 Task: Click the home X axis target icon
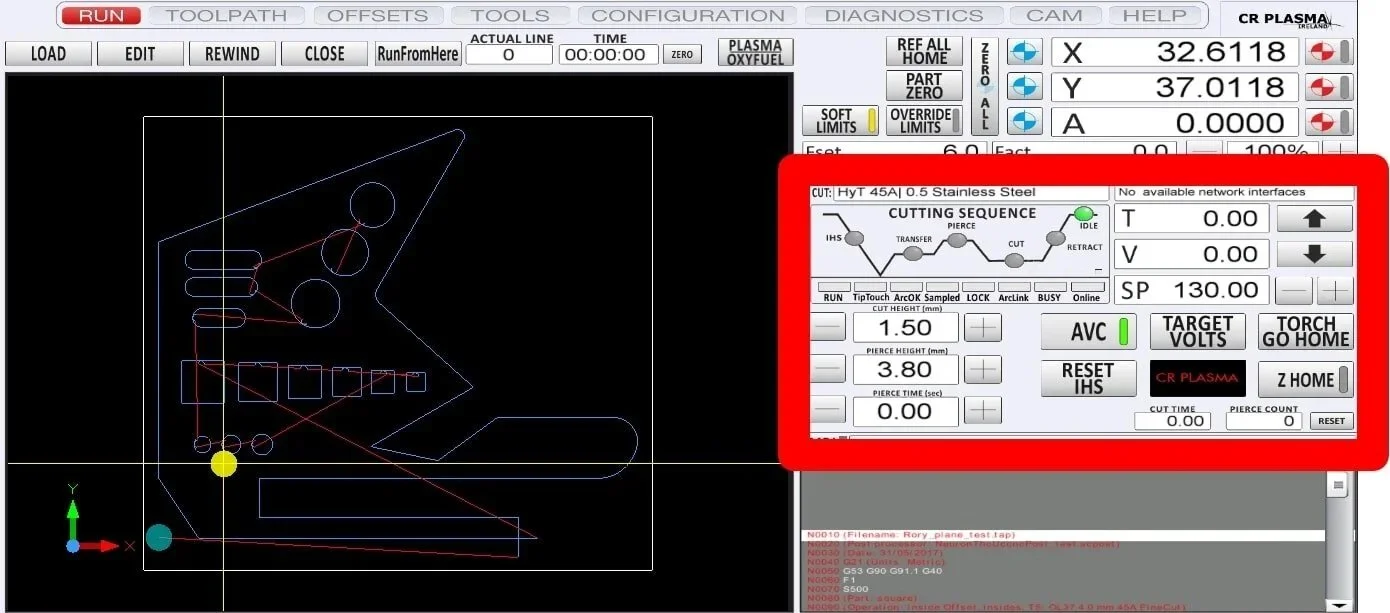(1323, 53)
